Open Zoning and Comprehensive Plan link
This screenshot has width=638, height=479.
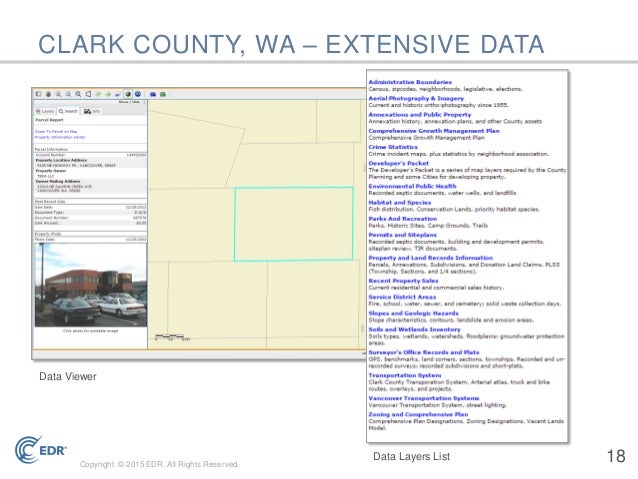[x=418, y=414]
